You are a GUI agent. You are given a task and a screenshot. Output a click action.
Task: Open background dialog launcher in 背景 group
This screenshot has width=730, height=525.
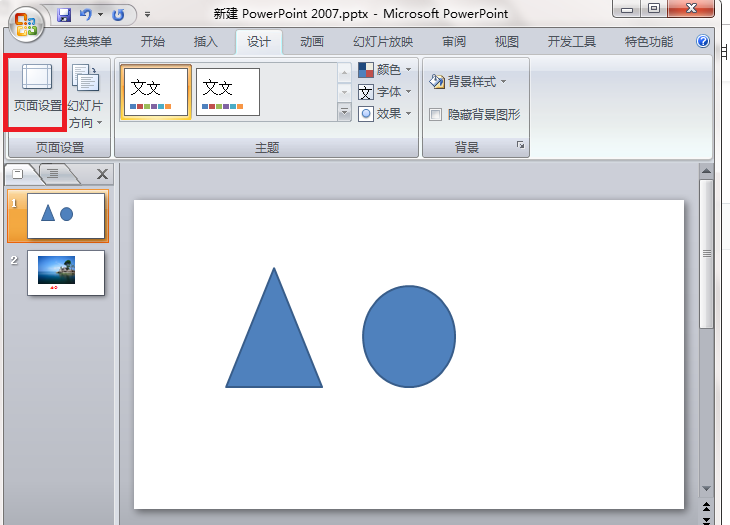click(x=520, y=145)
